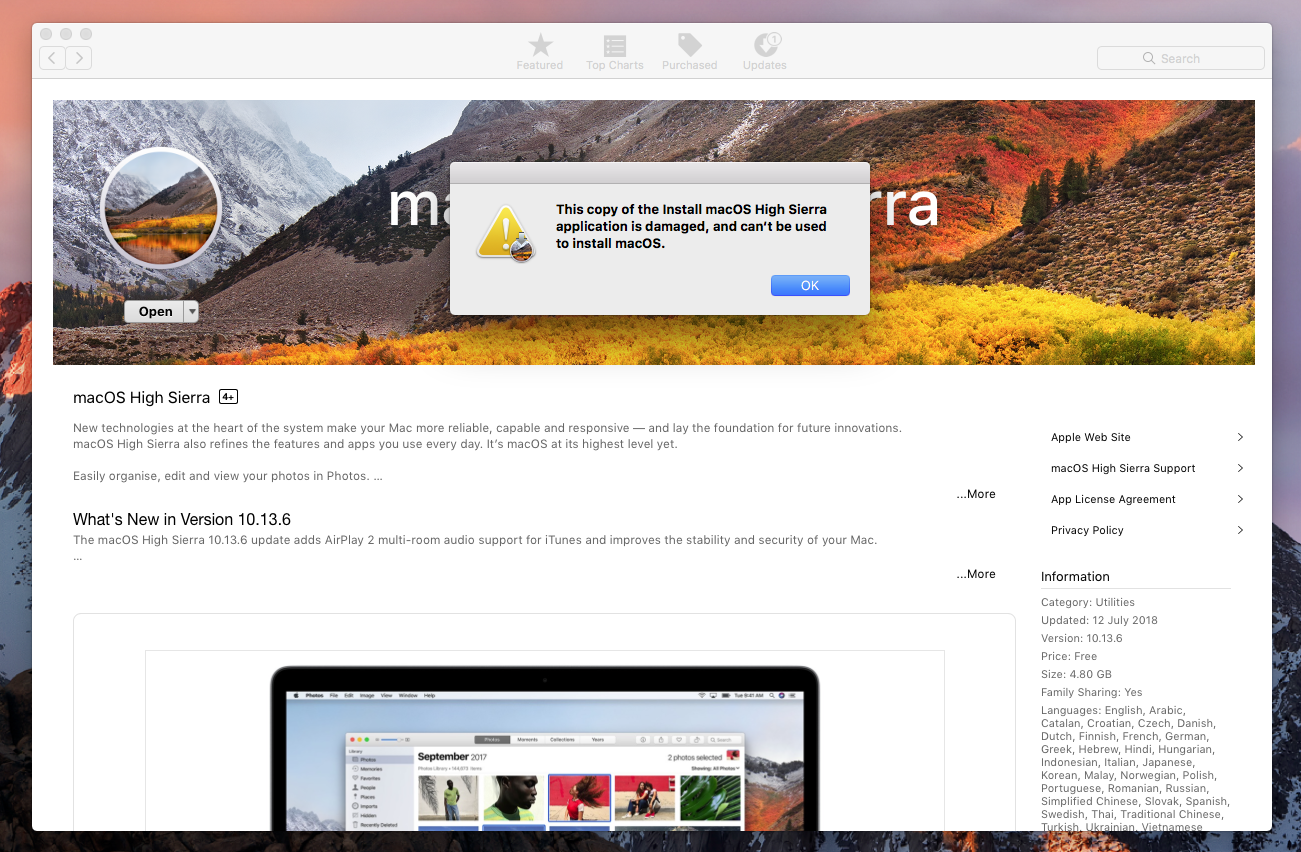Click chevron beside macOS High Sierra Support
This screenshot has height=852, width=1301.
coord(1240,468)
